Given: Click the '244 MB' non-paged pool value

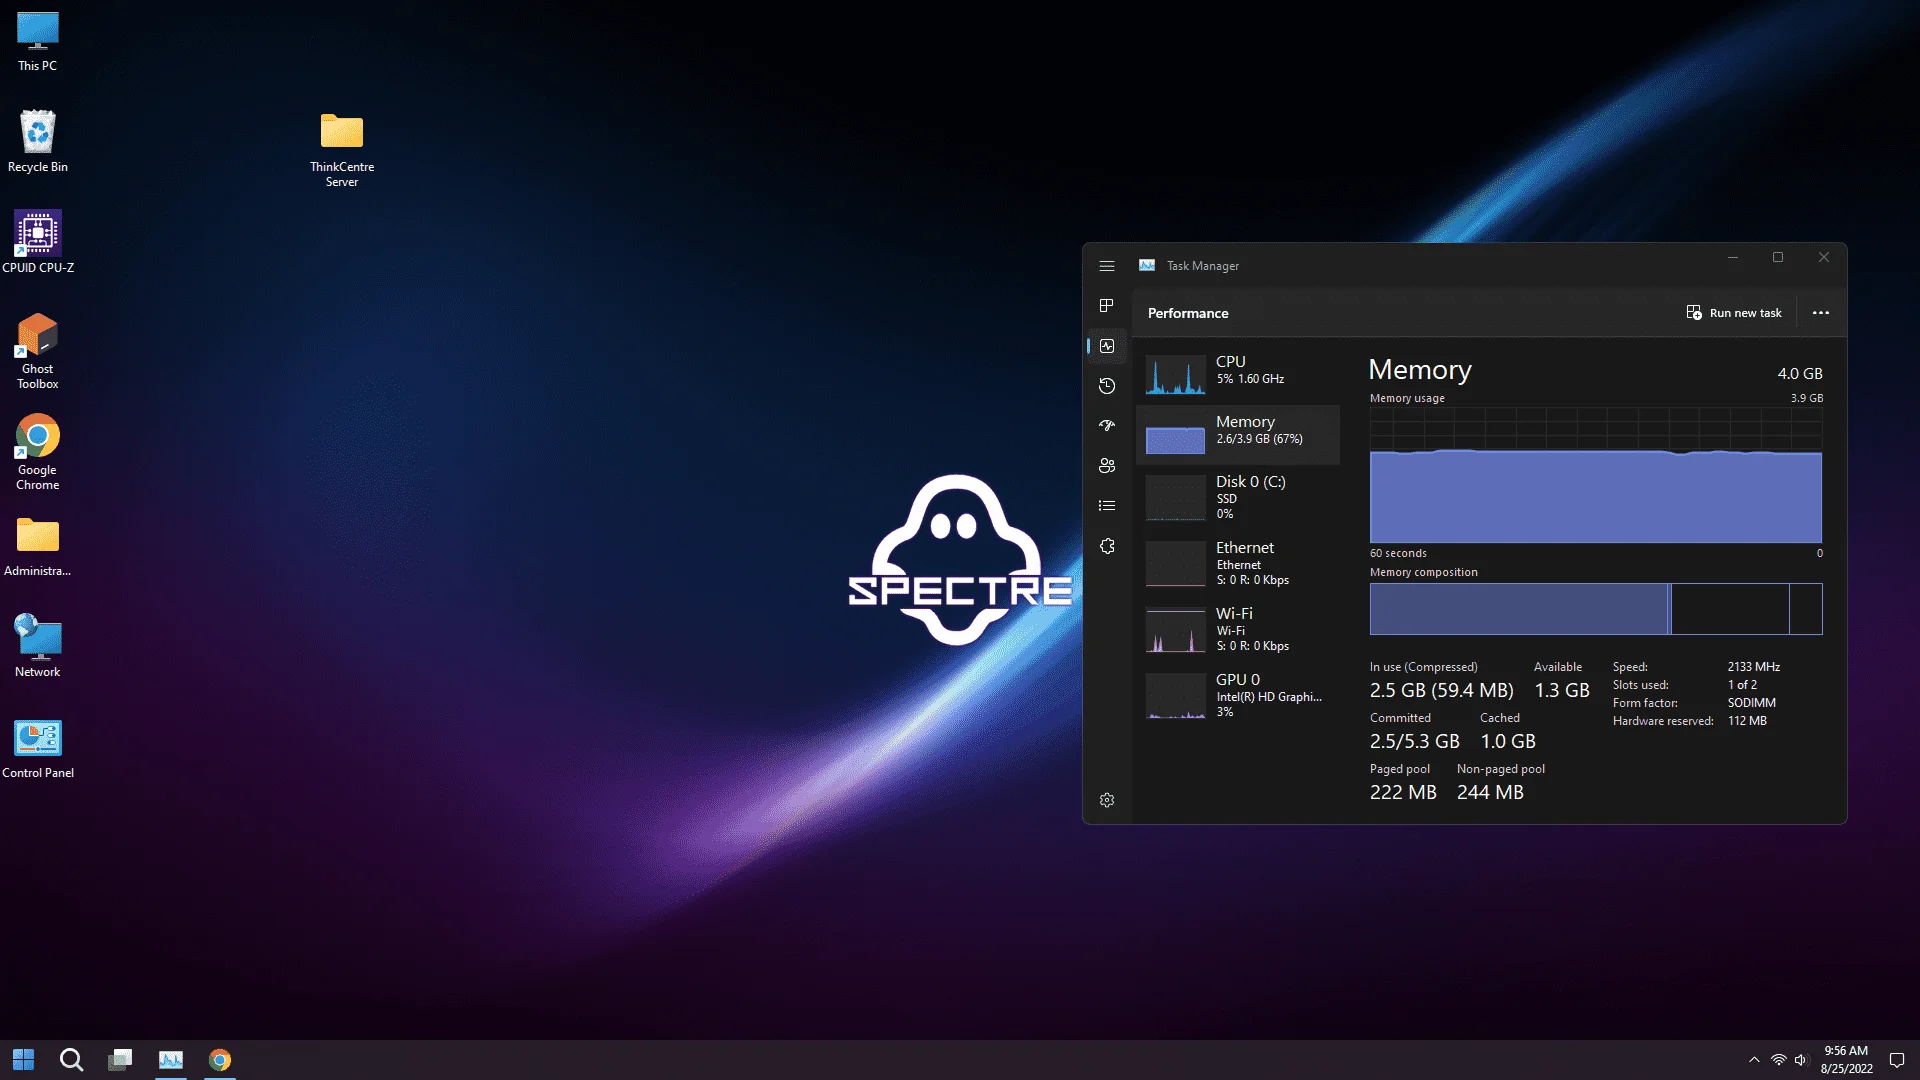Looking at the screenshot, I should [1490, 793].
